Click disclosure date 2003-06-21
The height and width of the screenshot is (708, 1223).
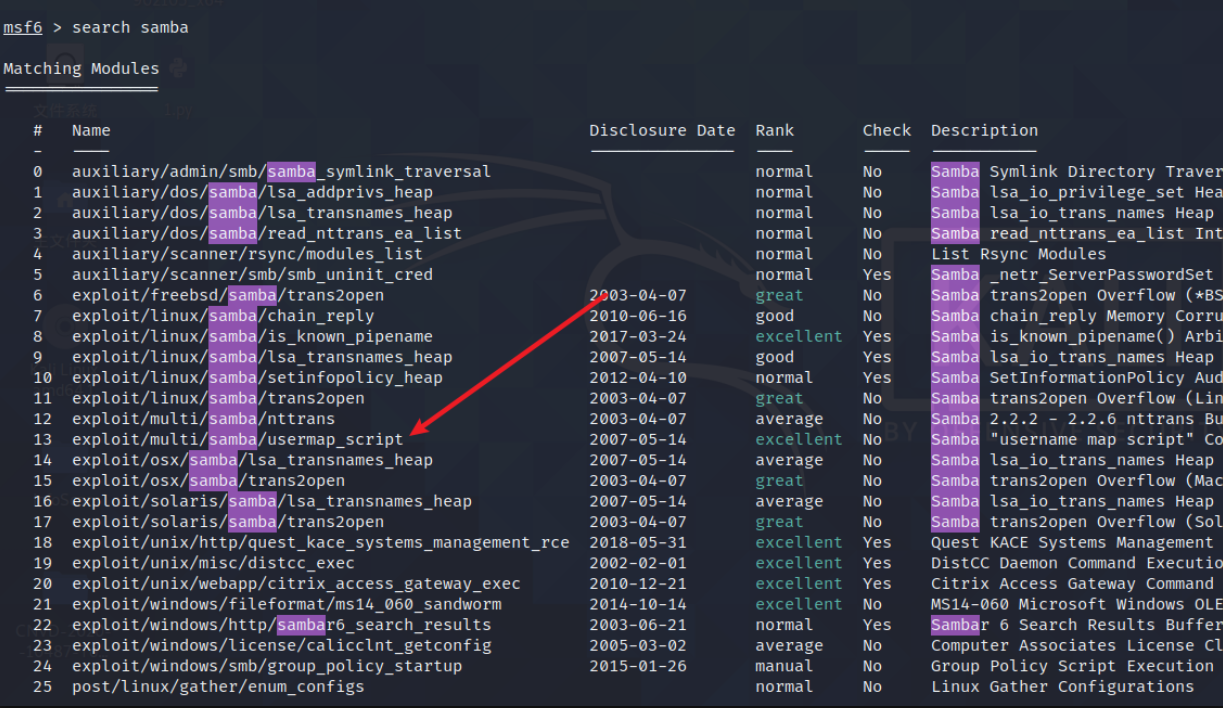(638, 625)
